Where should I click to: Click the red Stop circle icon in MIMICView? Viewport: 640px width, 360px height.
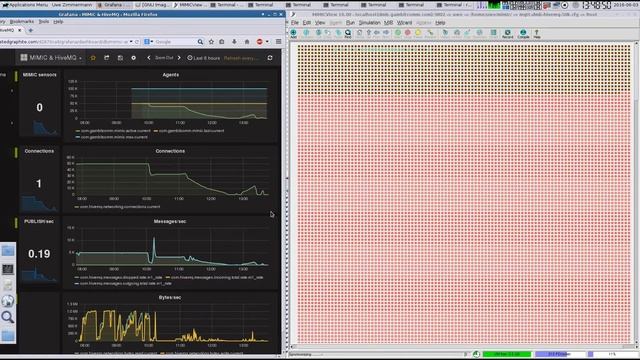click(x=407, y=33)
